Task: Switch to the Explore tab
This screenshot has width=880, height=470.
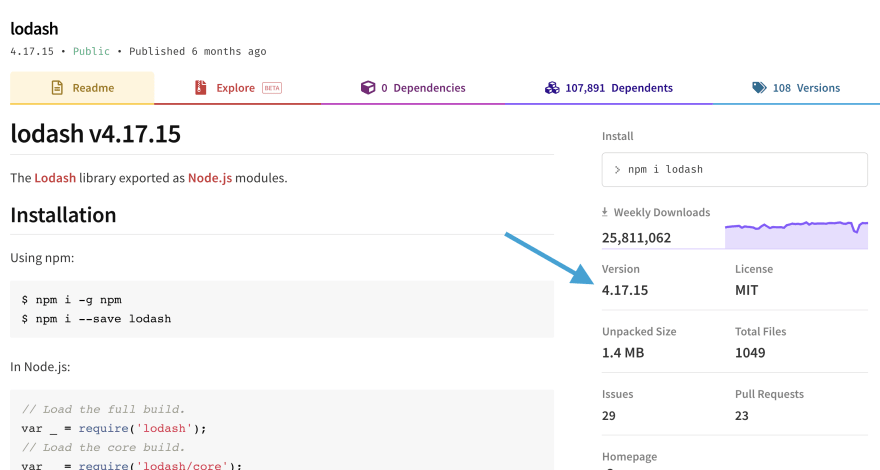Action: coord(238,88)
